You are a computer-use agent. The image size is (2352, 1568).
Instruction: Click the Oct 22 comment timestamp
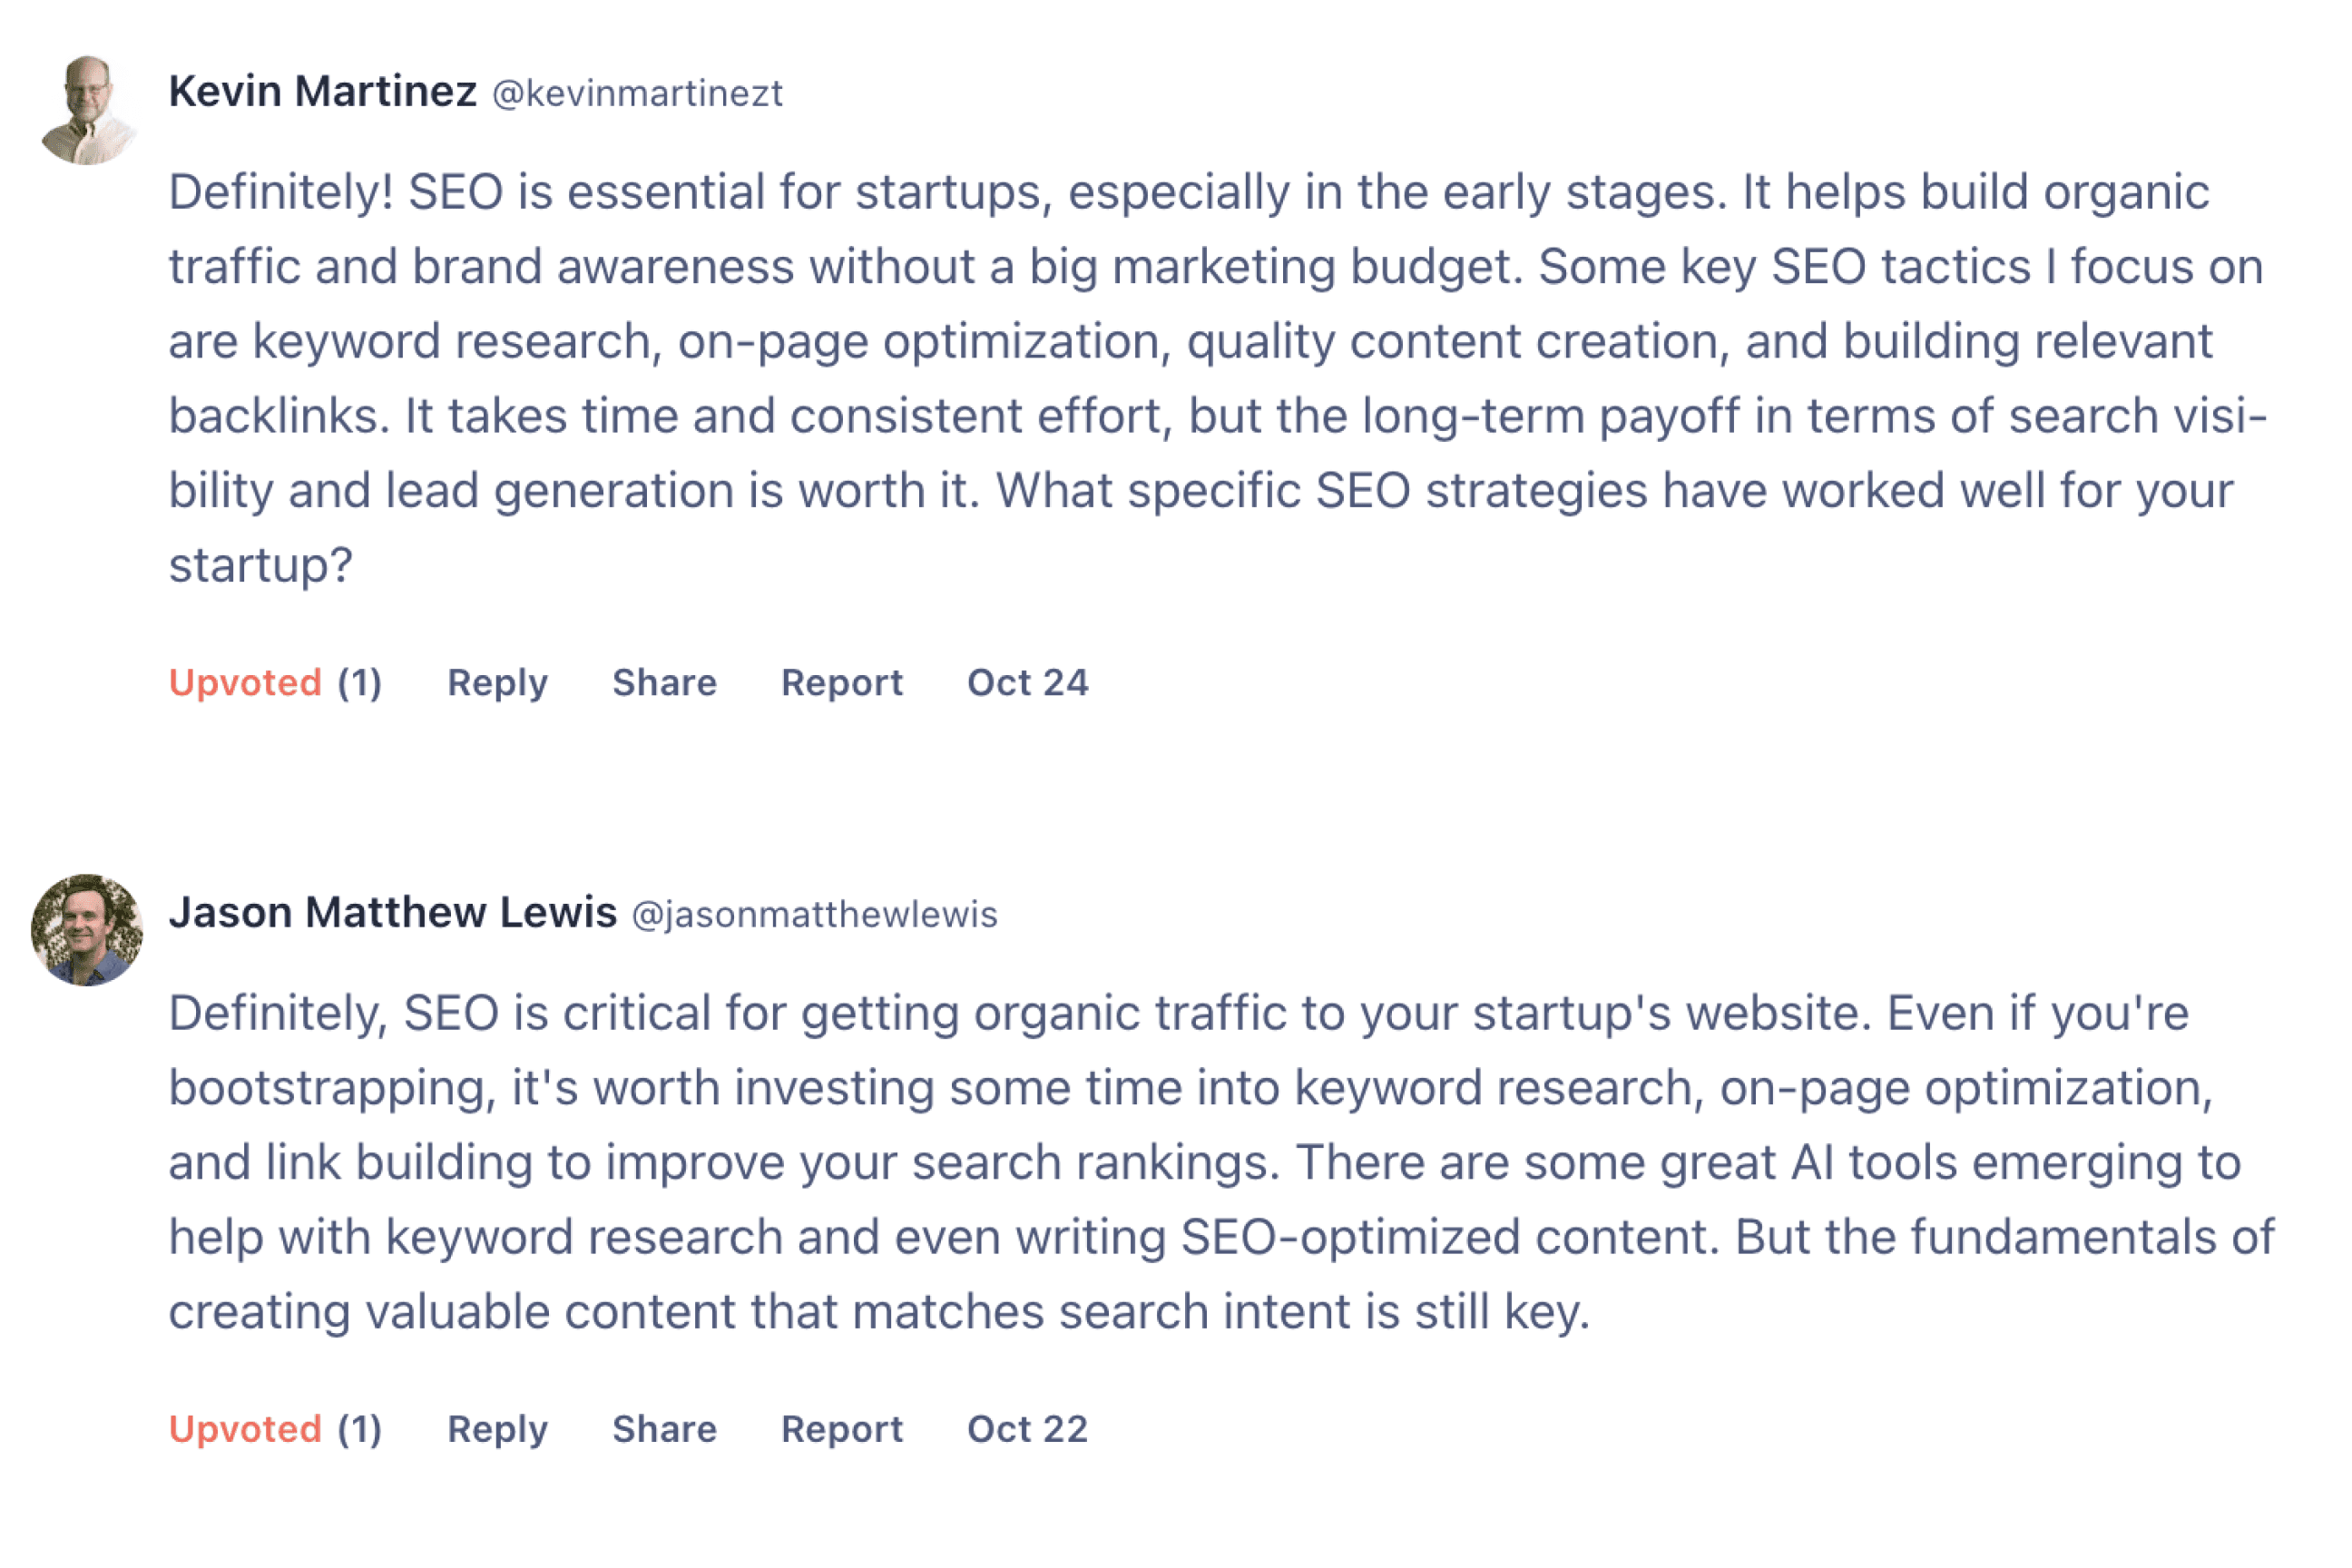[x=1027, y=1429]
